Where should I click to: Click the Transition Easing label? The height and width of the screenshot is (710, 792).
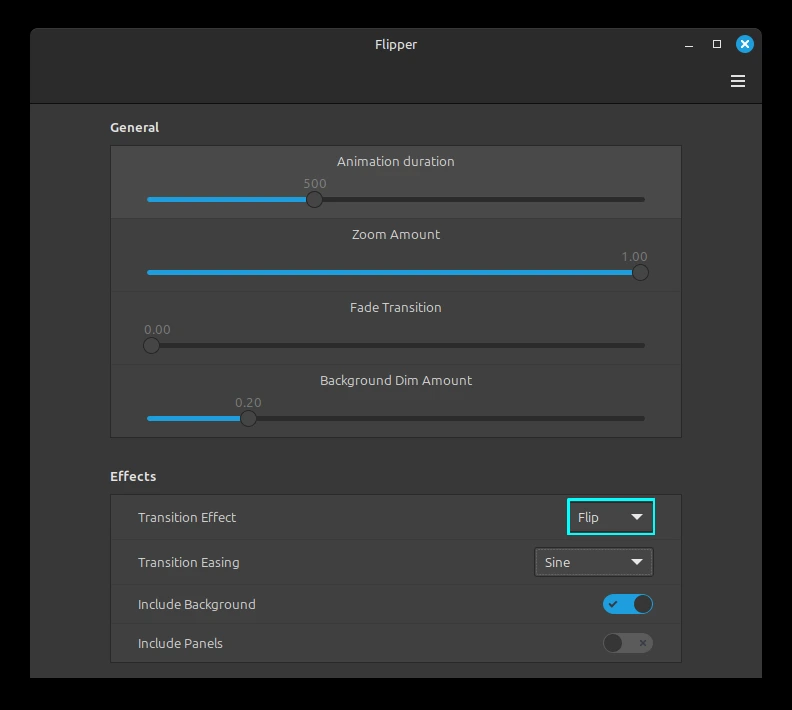(188, 563)
